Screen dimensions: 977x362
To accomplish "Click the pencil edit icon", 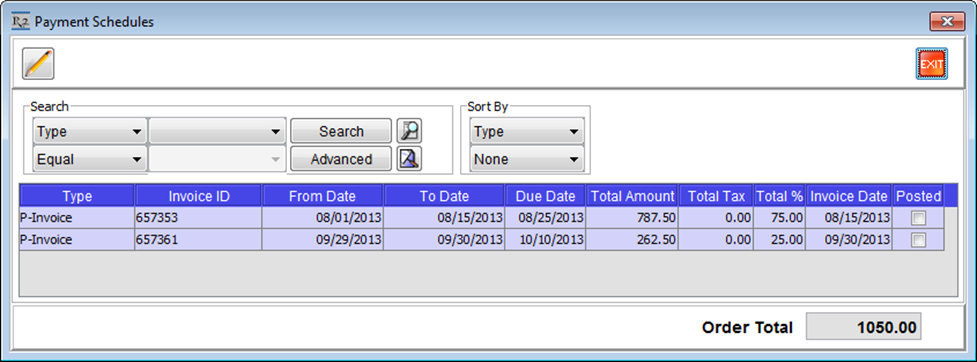I will [39, 64].
